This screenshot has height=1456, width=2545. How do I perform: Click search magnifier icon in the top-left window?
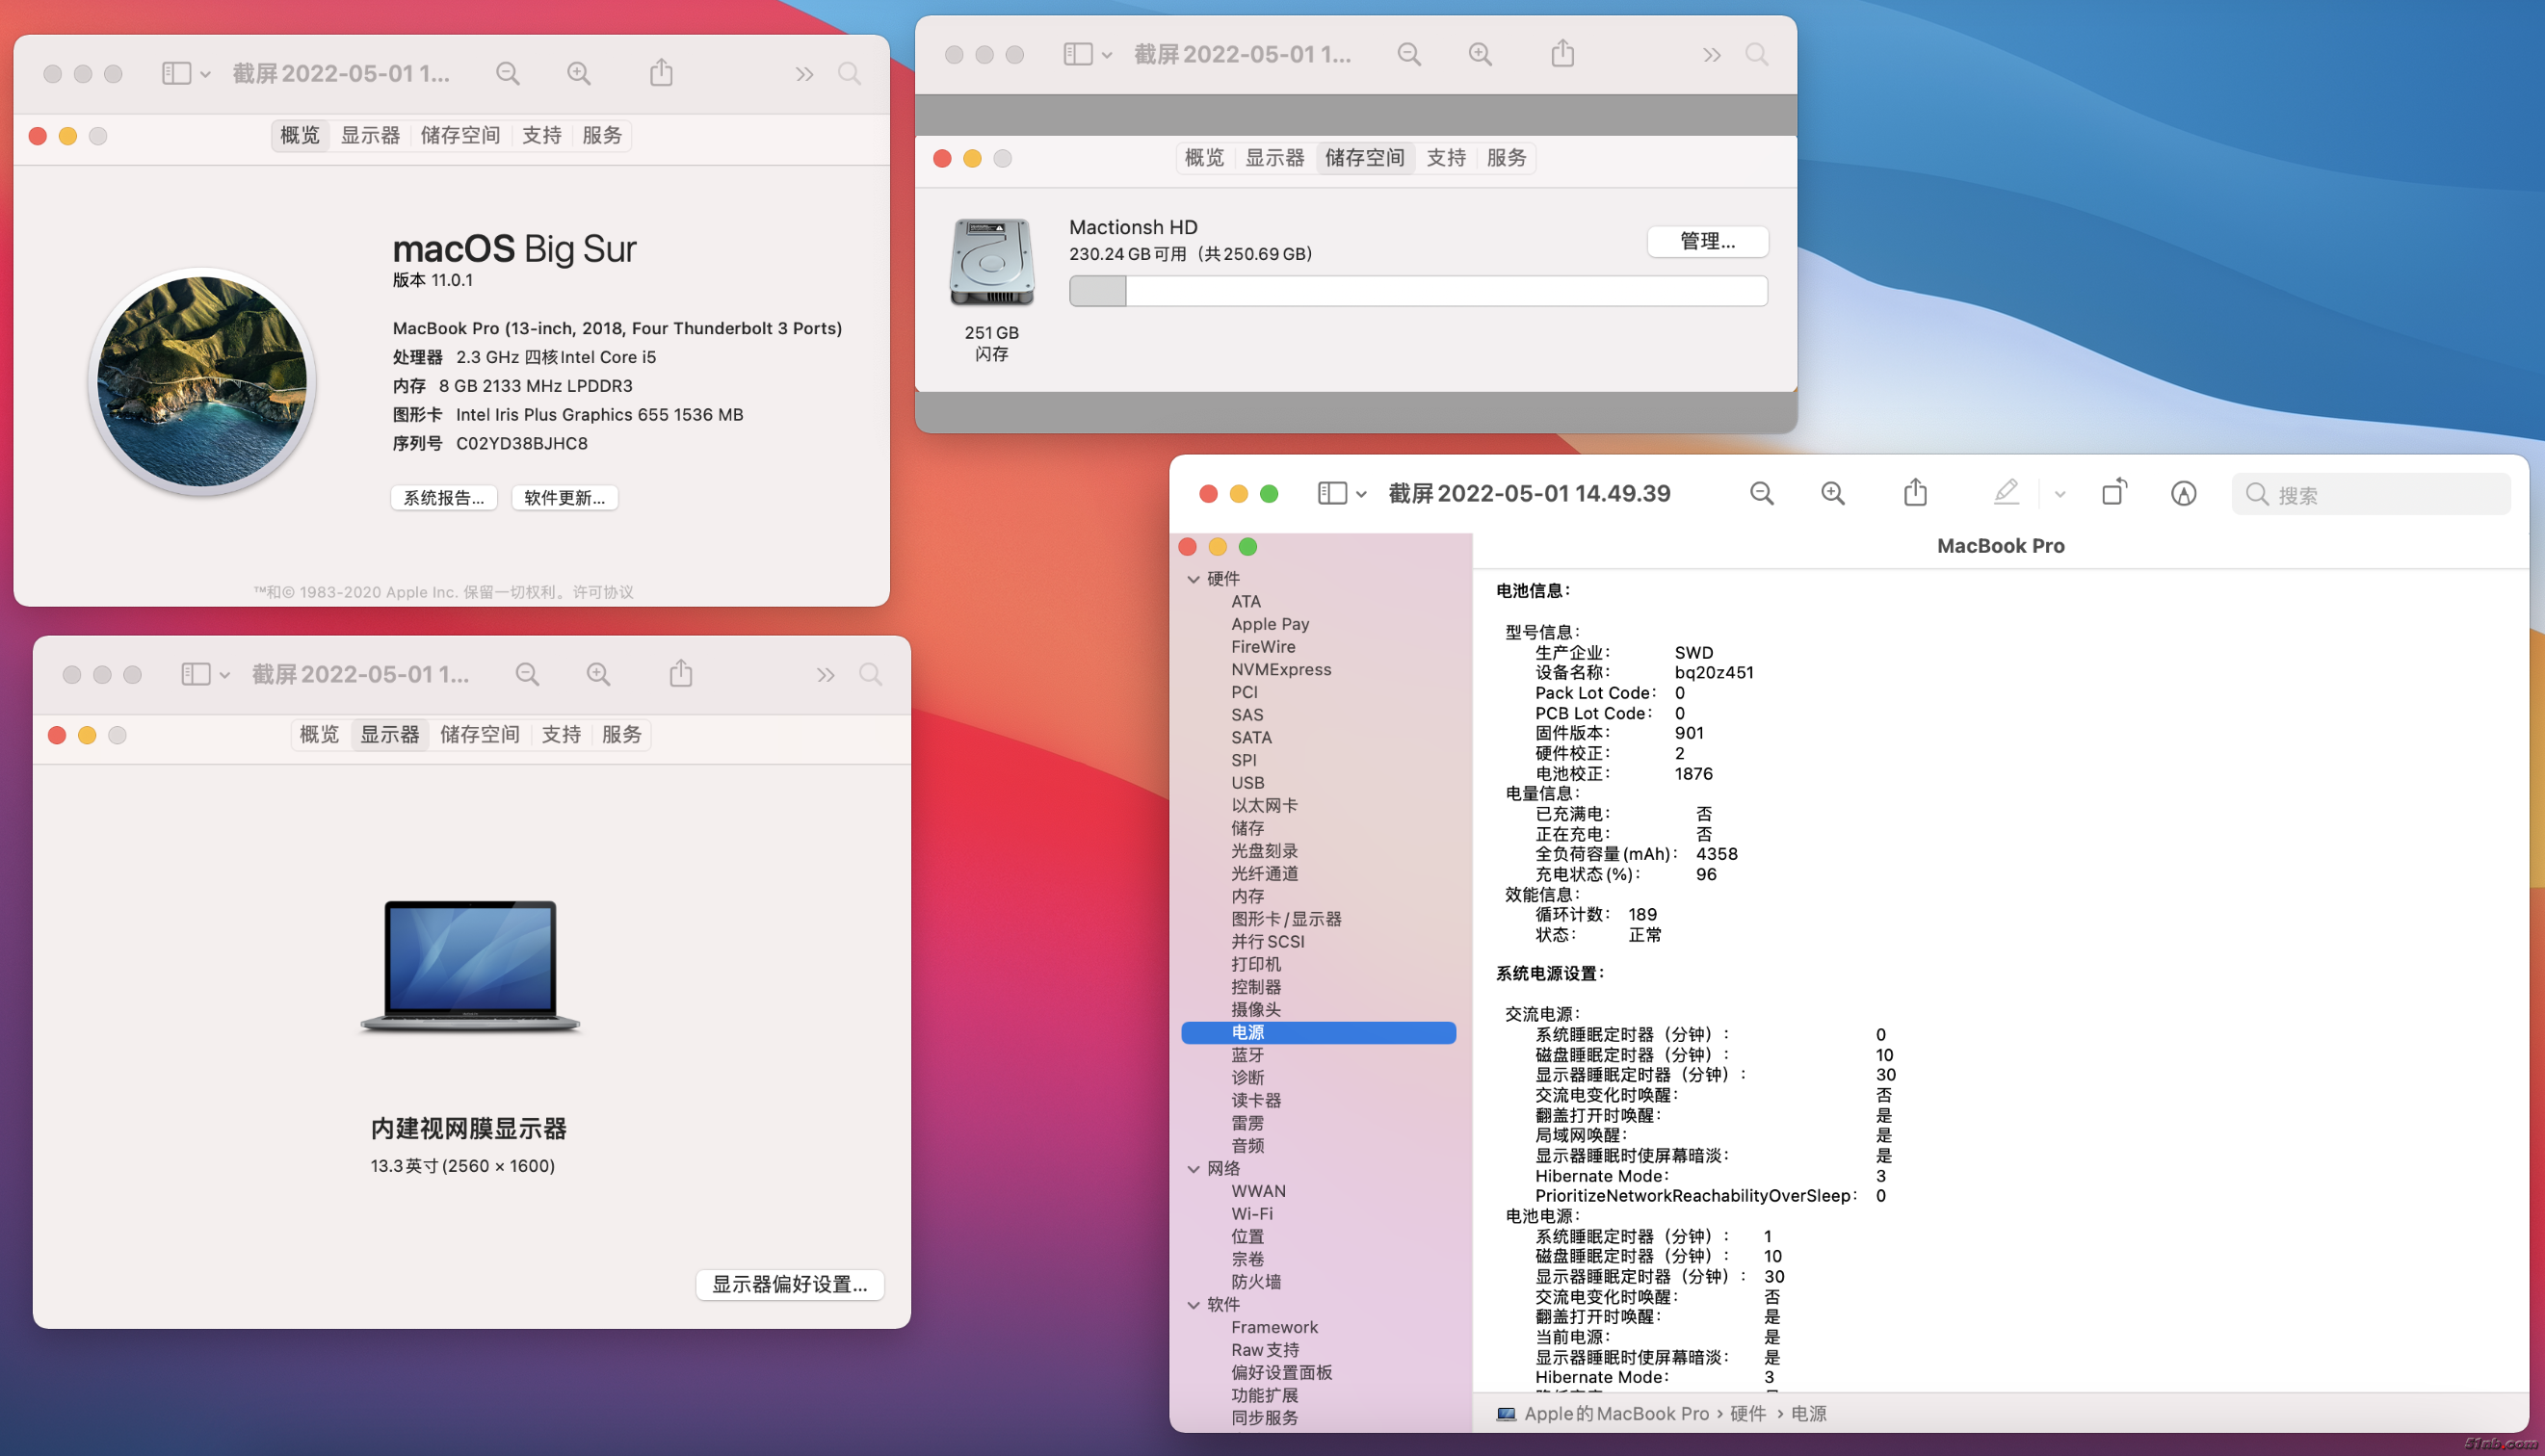(849, 74)
